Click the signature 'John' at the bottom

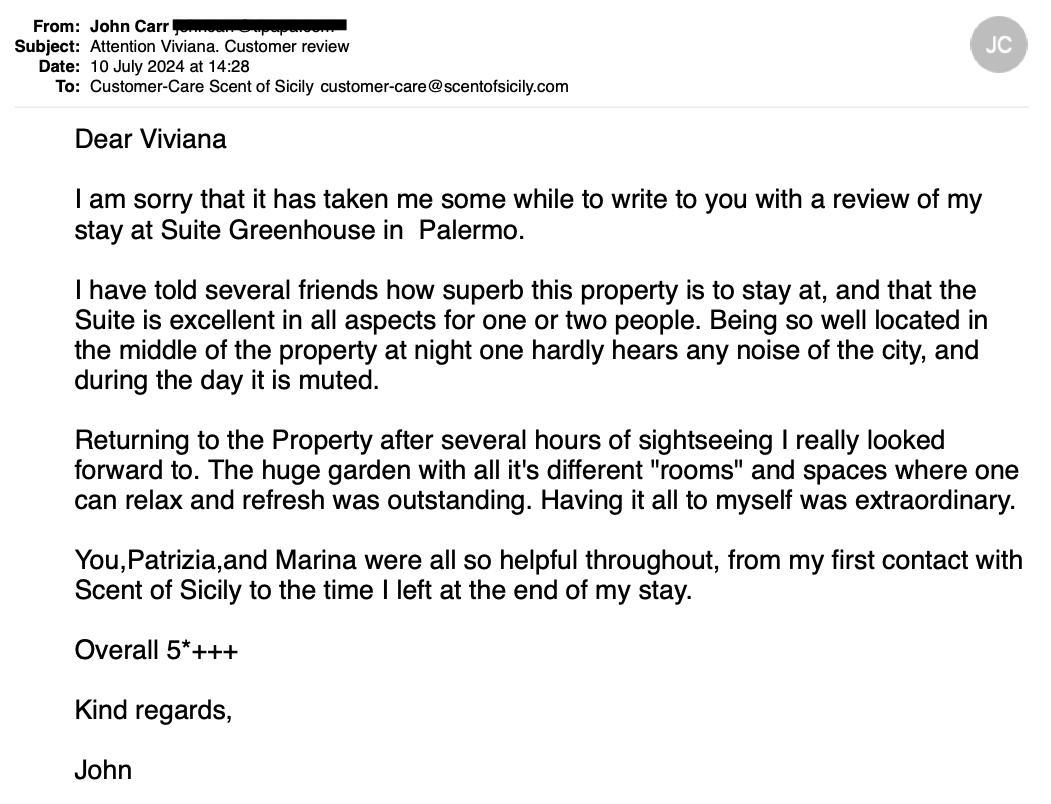click(103, 770)
